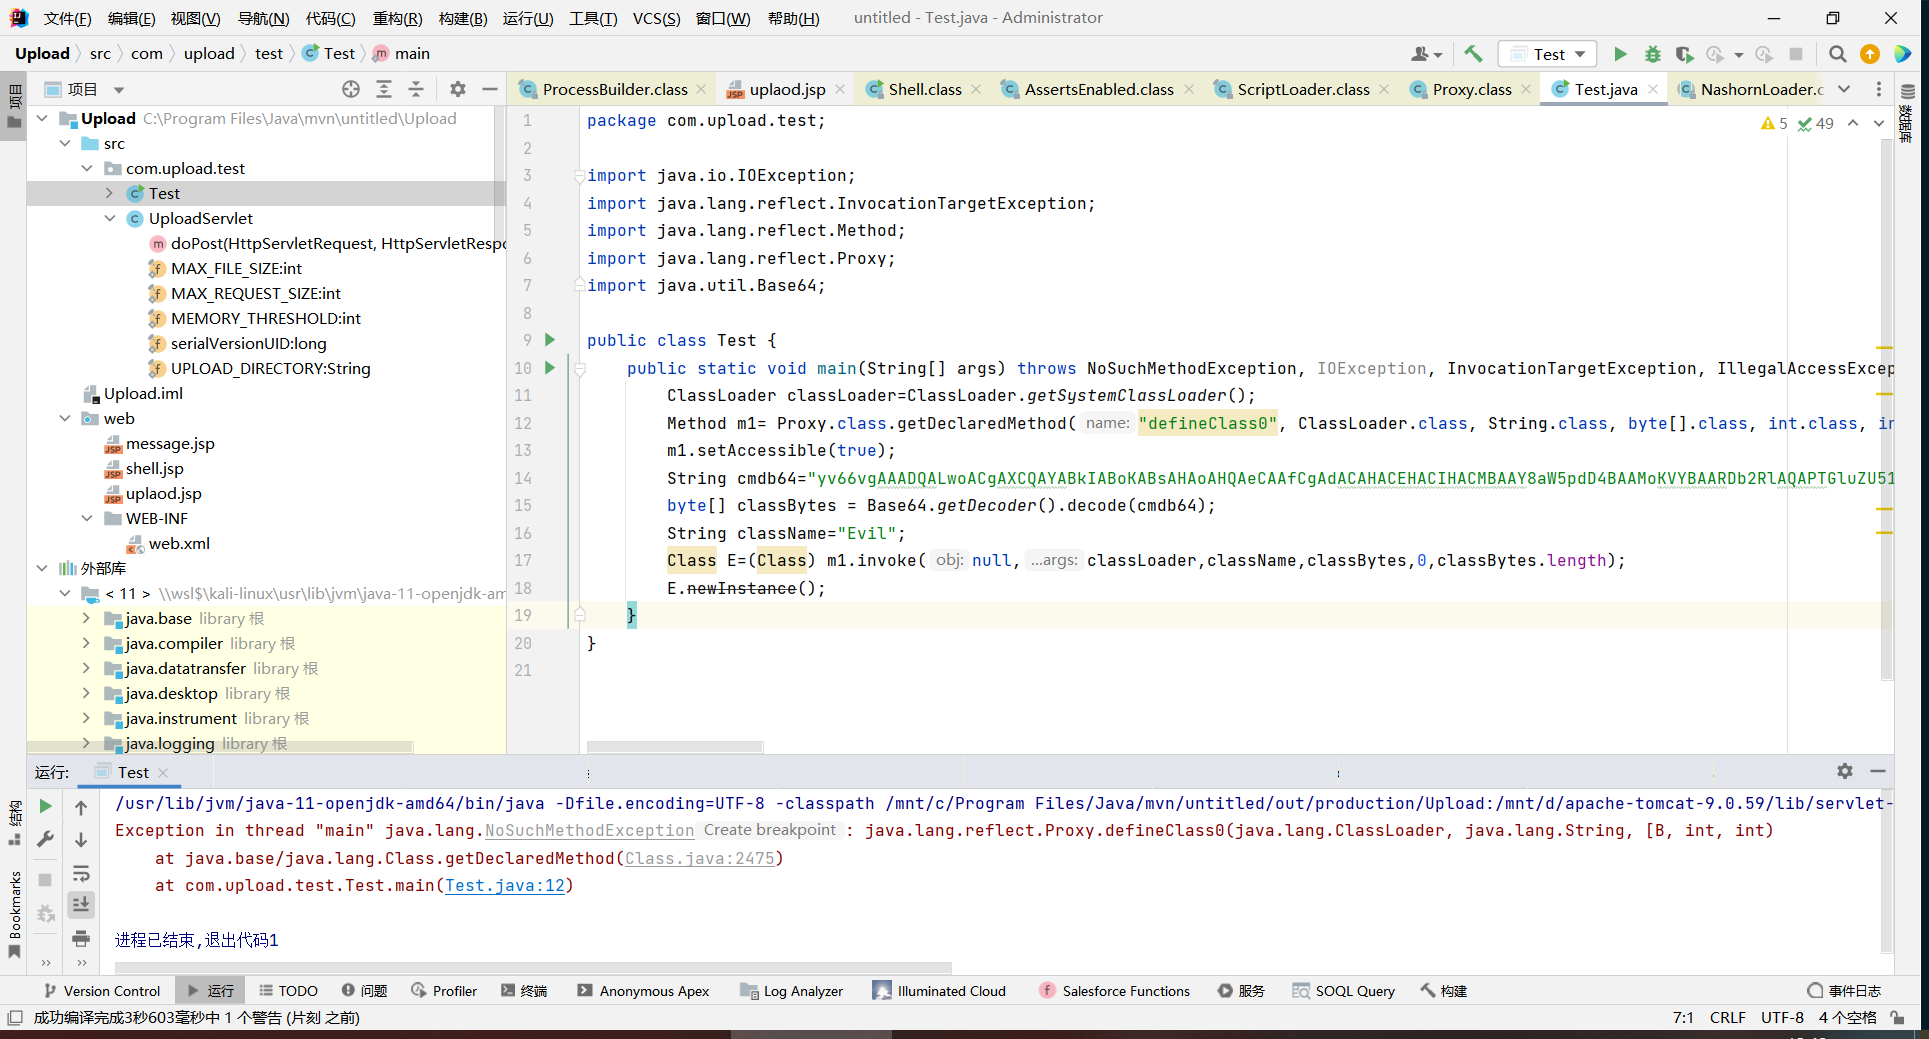Switch to Shell.class editor tab
The width and height of the screenshot is (1929, 1039).
coord(924,89)
